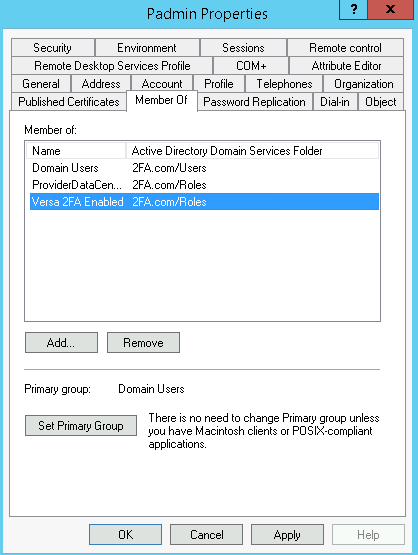
Task: Confirm with the OK button
Action: click(126, 534)
